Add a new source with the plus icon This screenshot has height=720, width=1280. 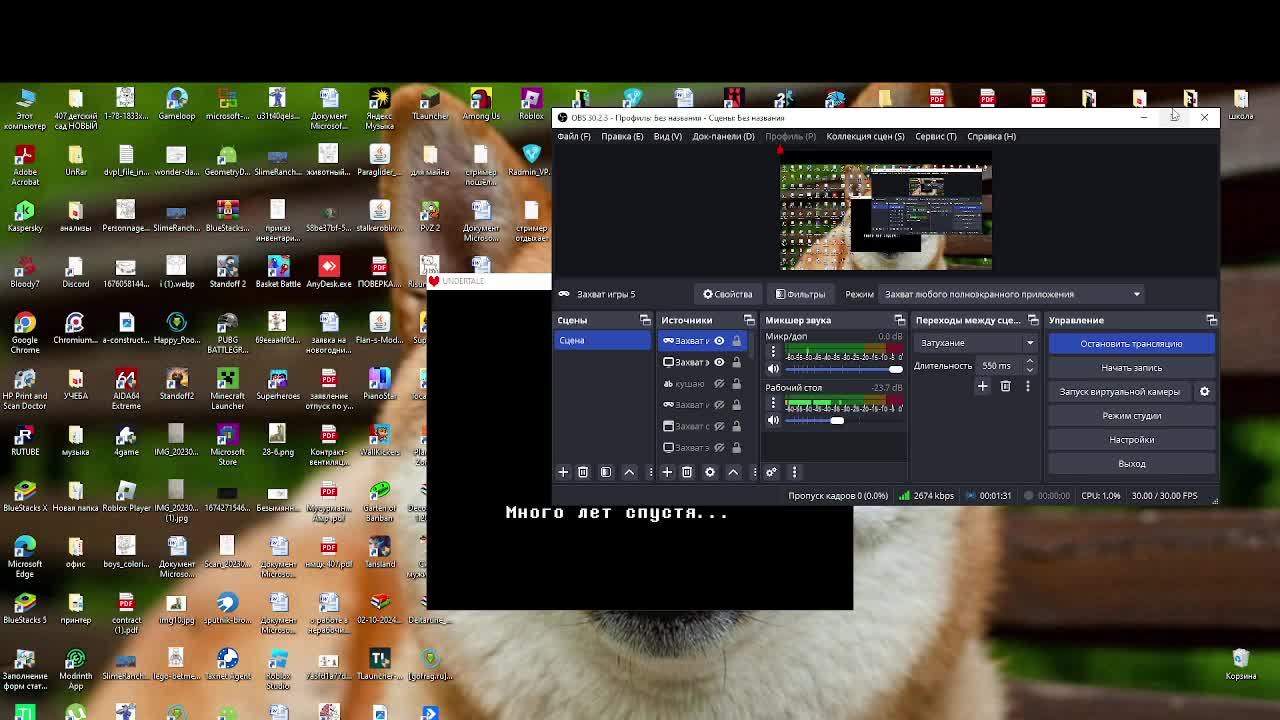(667, 472)
